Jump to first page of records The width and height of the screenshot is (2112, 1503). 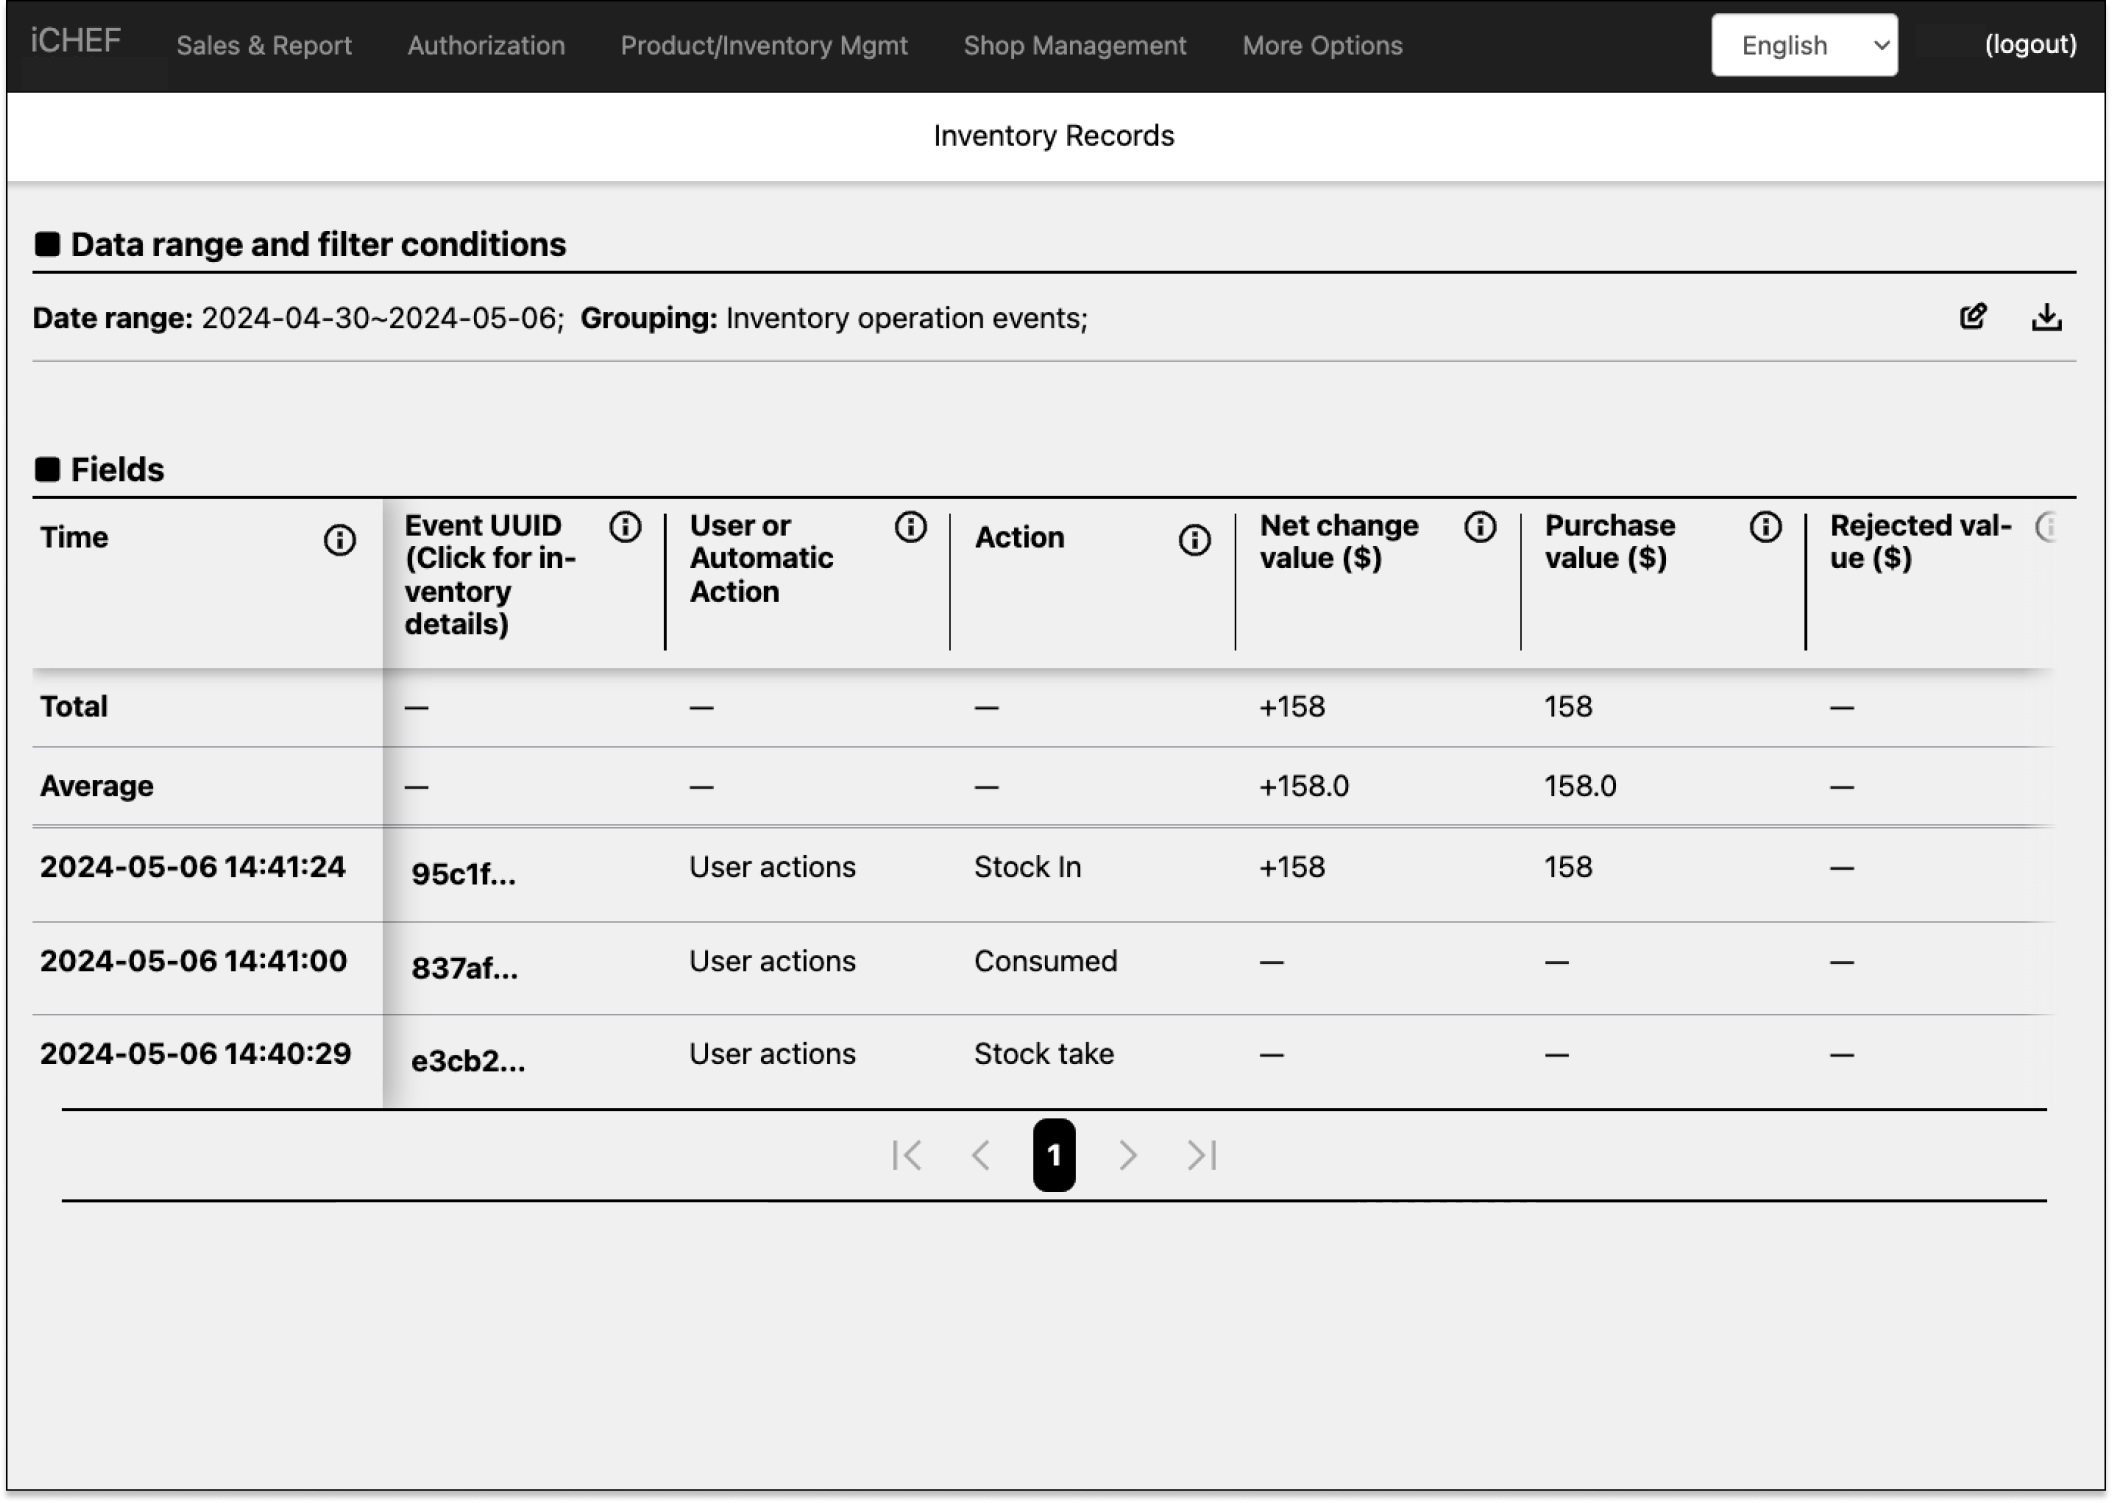[x=906, y=1156]
